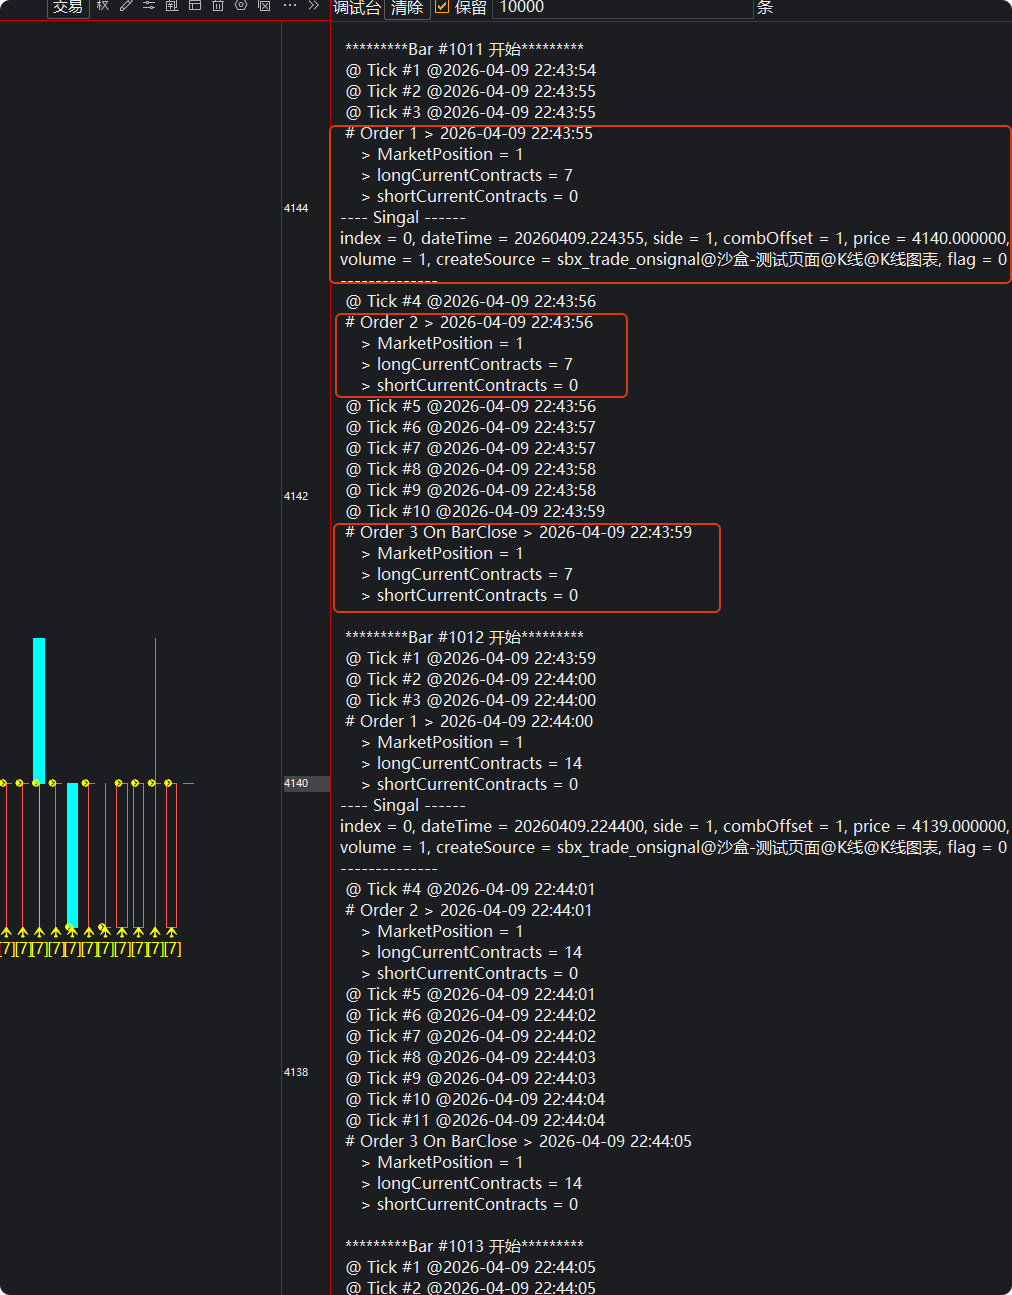Click the cyan candlestick below 4140
This screenshot has width=1012, height=1295.
pos(72,854)
